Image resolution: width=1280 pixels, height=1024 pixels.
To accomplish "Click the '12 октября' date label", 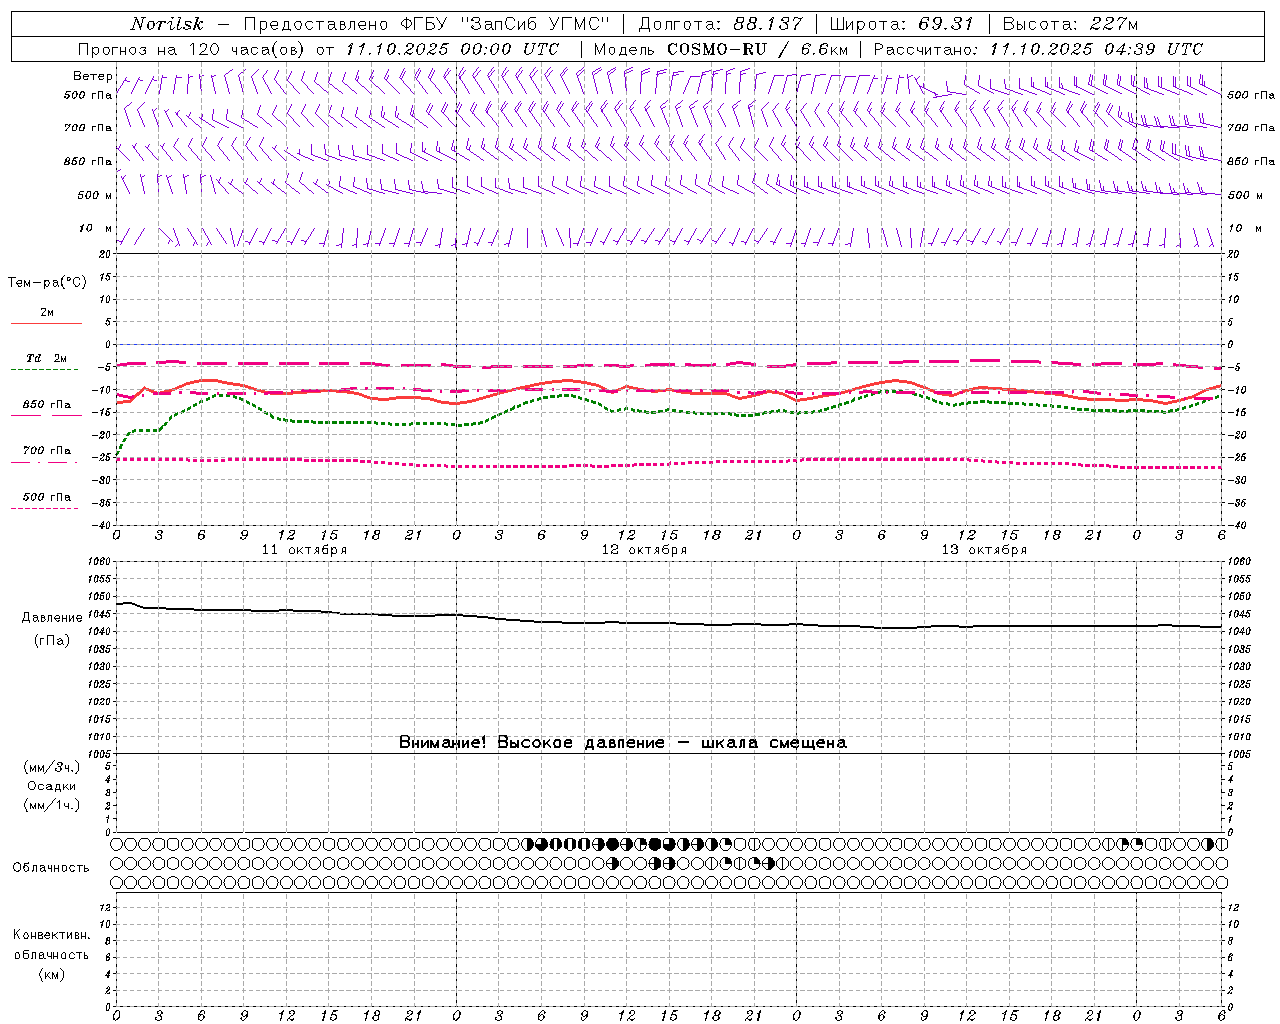I will click(644, 550).
